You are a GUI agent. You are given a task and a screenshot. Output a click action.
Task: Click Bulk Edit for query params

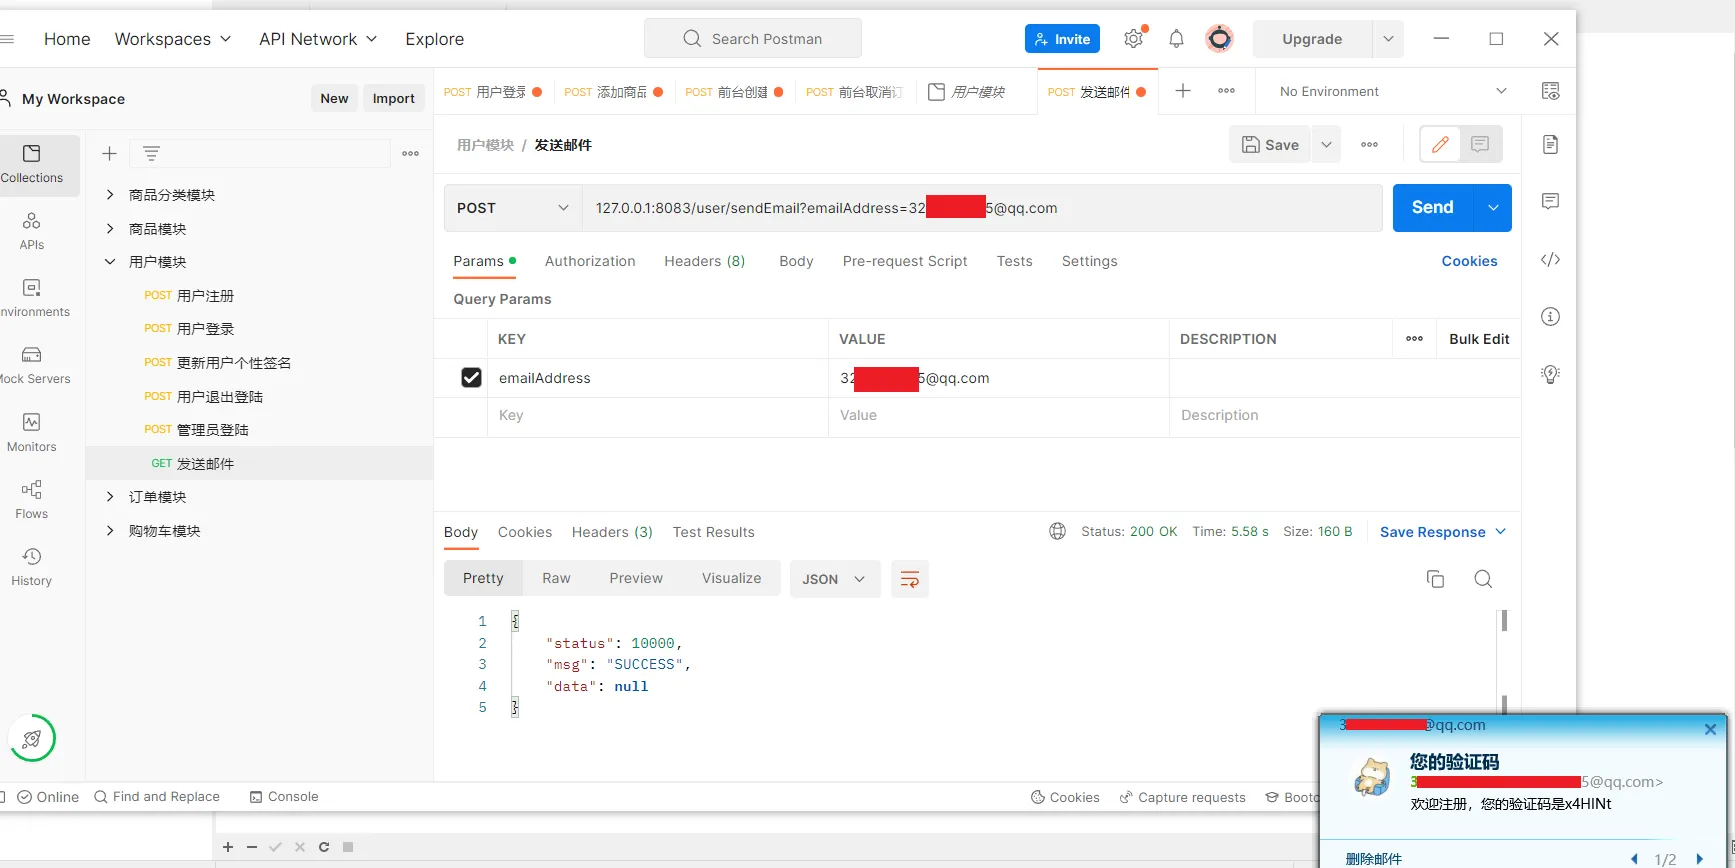1479,339
